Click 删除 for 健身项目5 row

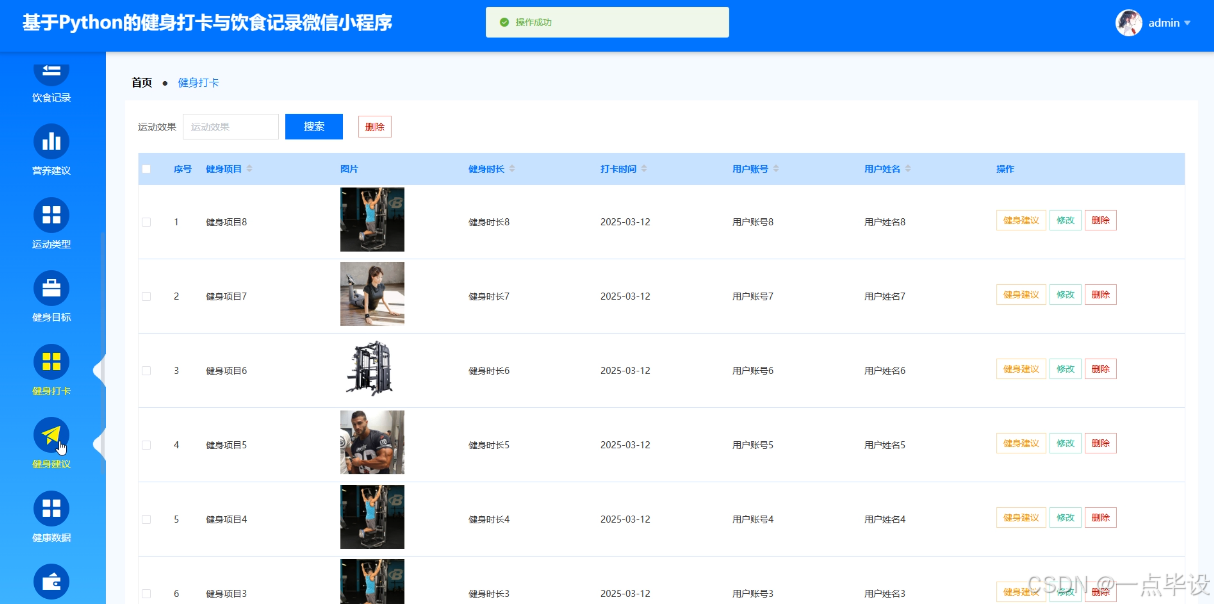point(1101,443)
